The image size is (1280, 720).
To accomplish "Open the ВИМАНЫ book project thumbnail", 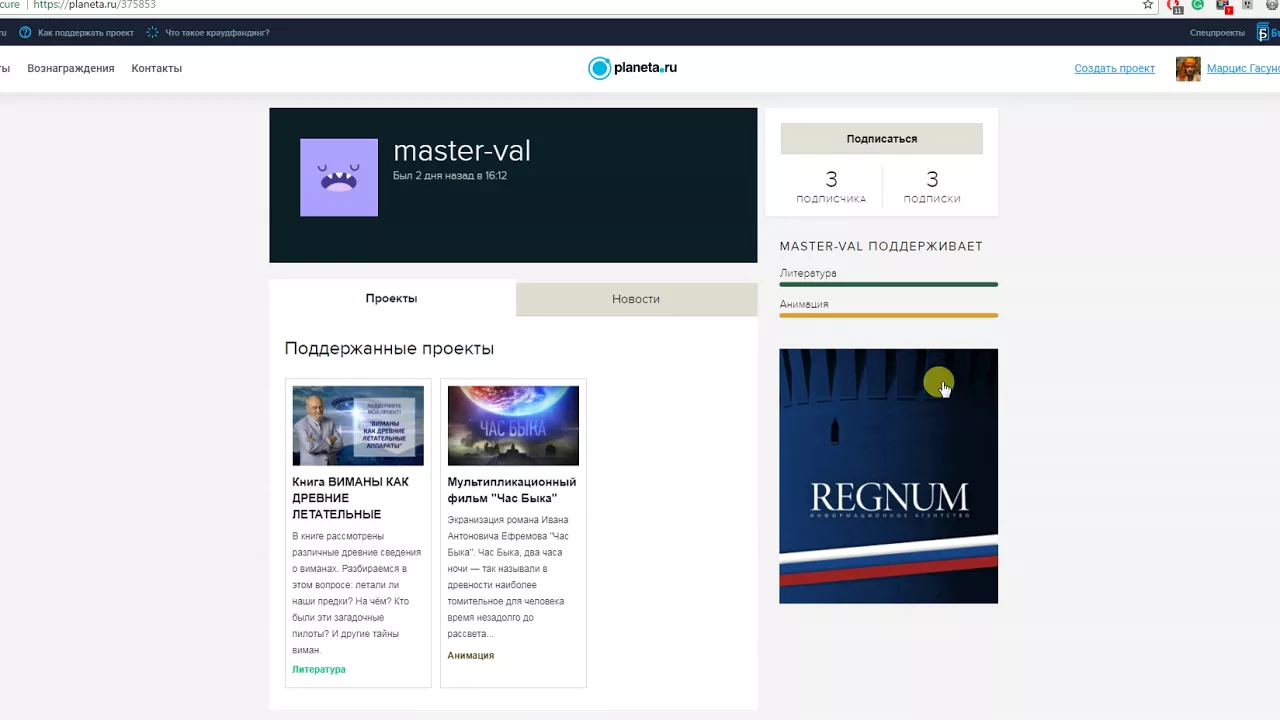I will [x=358, y=426].
